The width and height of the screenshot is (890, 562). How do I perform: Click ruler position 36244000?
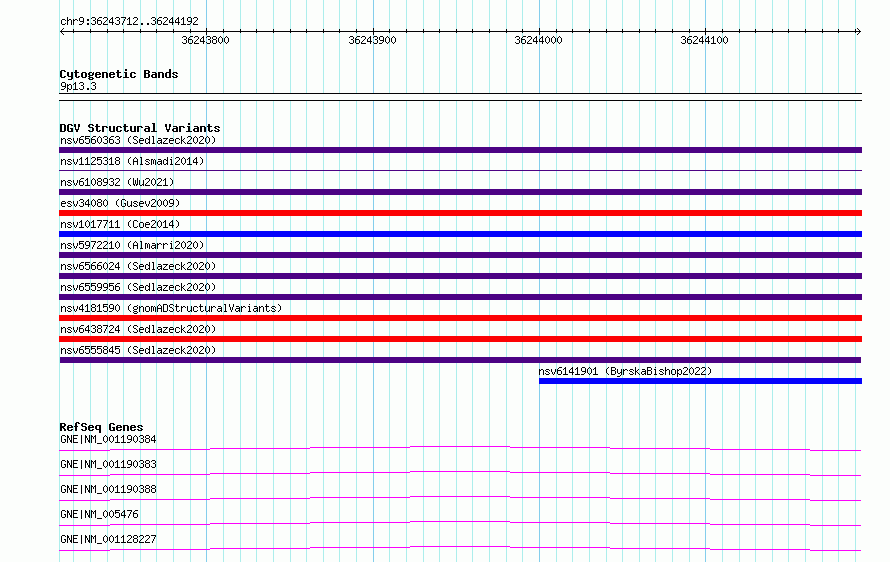point(538,40)
